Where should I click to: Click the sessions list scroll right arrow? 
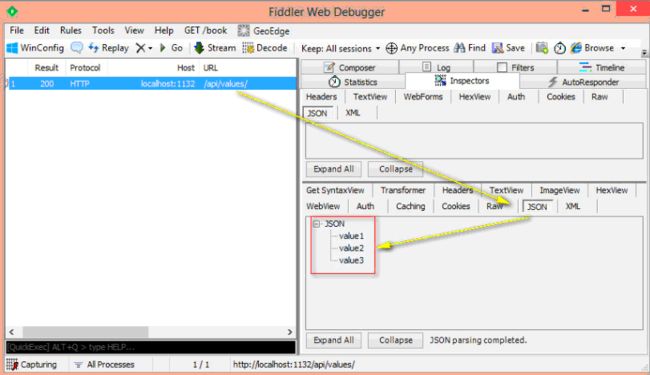coord(290,331)
